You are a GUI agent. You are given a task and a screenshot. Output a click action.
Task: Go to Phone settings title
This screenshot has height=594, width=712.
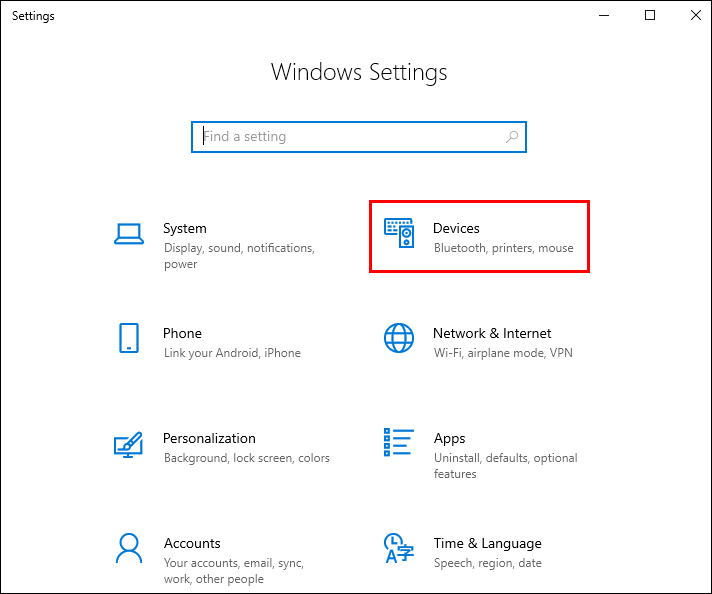point(182,333)
